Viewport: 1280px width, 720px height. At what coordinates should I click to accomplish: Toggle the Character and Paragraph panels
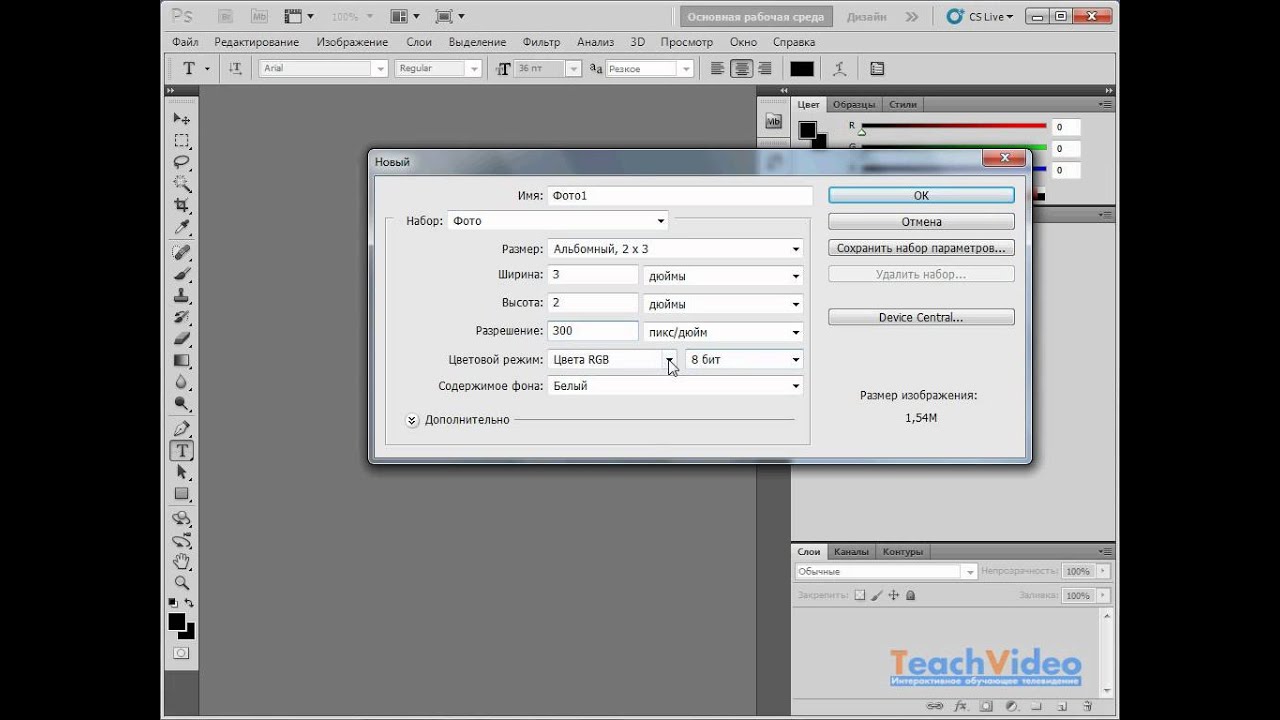877,68
